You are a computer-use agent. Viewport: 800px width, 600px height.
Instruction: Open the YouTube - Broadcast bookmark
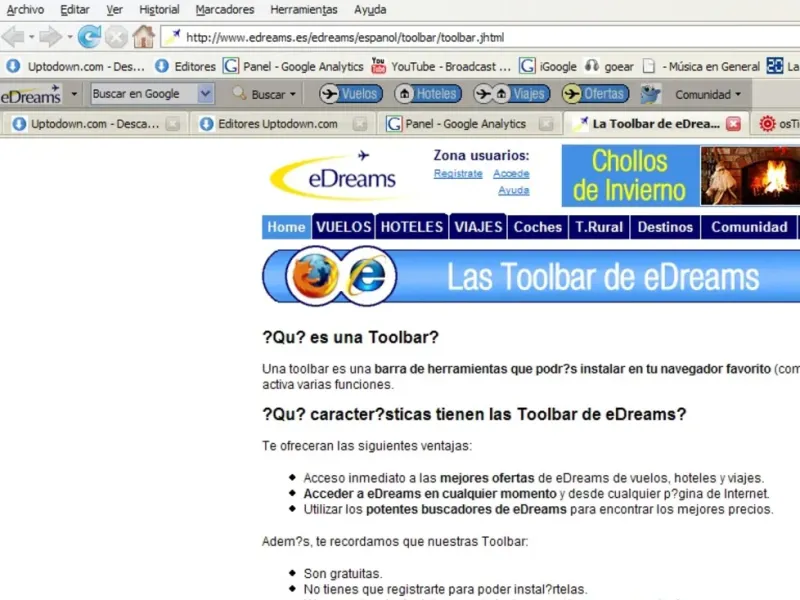coord(441,66)
